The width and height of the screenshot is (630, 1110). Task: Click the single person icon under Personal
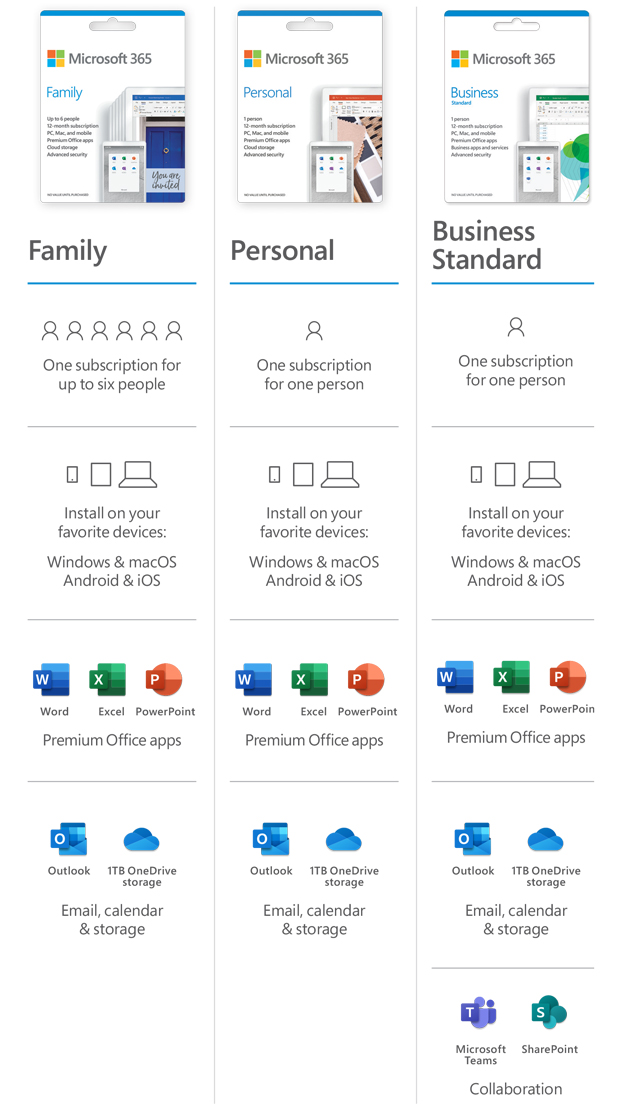[x=314, y=330]
